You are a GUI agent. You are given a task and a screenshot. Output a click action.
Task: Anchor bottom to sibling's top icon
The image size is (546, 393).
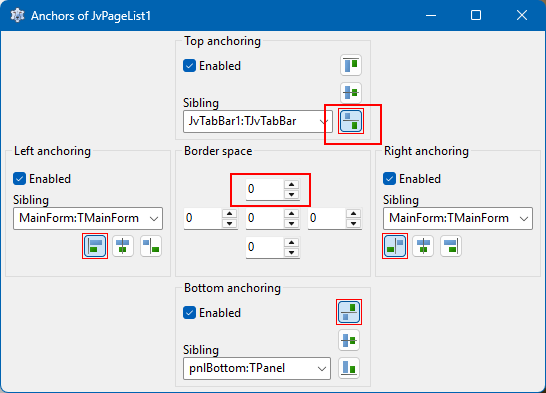349,312
